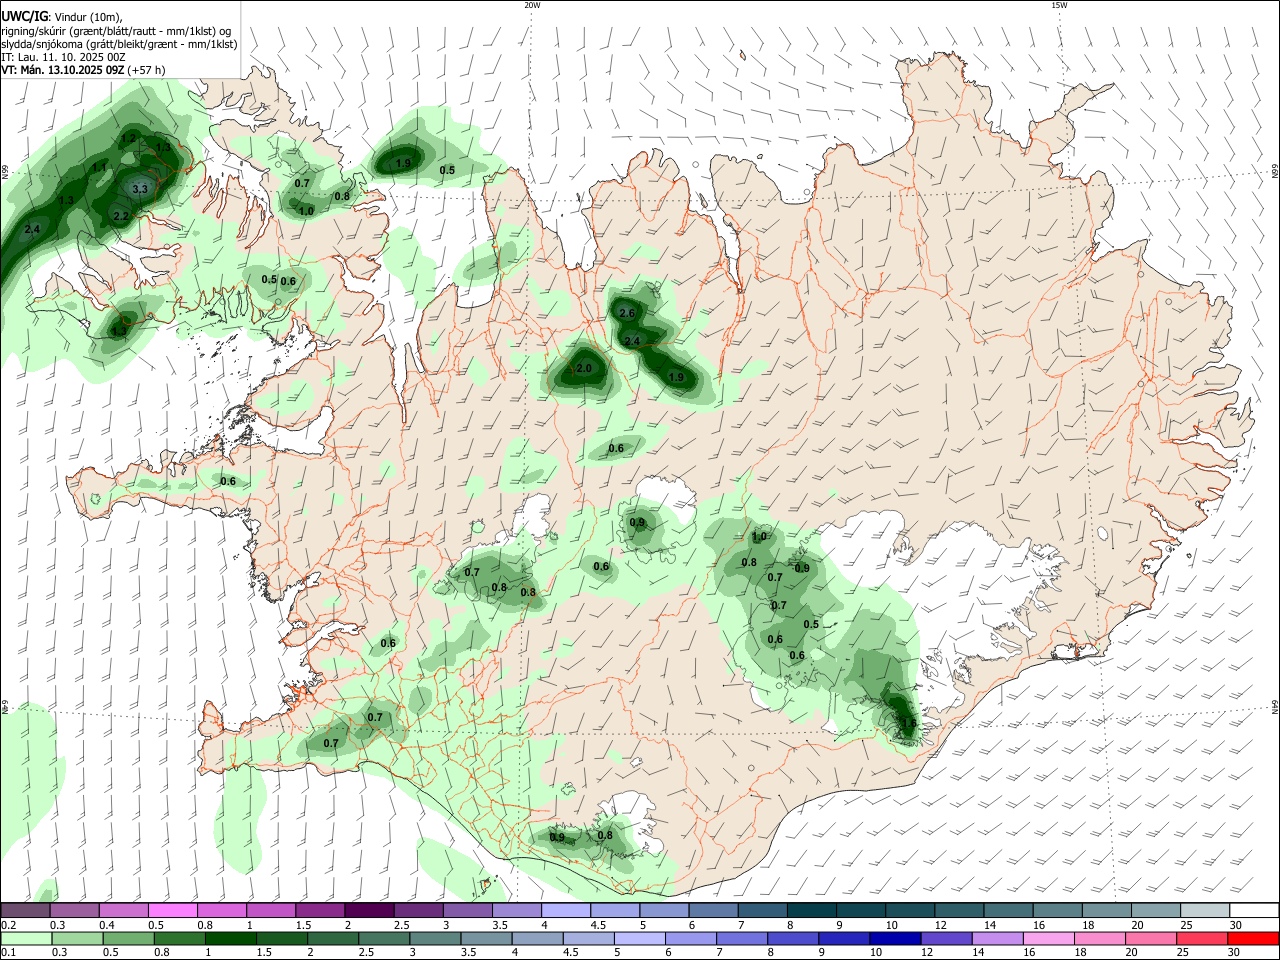
Task: Click the 2.0 precipitation value on the map
Action: click(x=585, y=369)
